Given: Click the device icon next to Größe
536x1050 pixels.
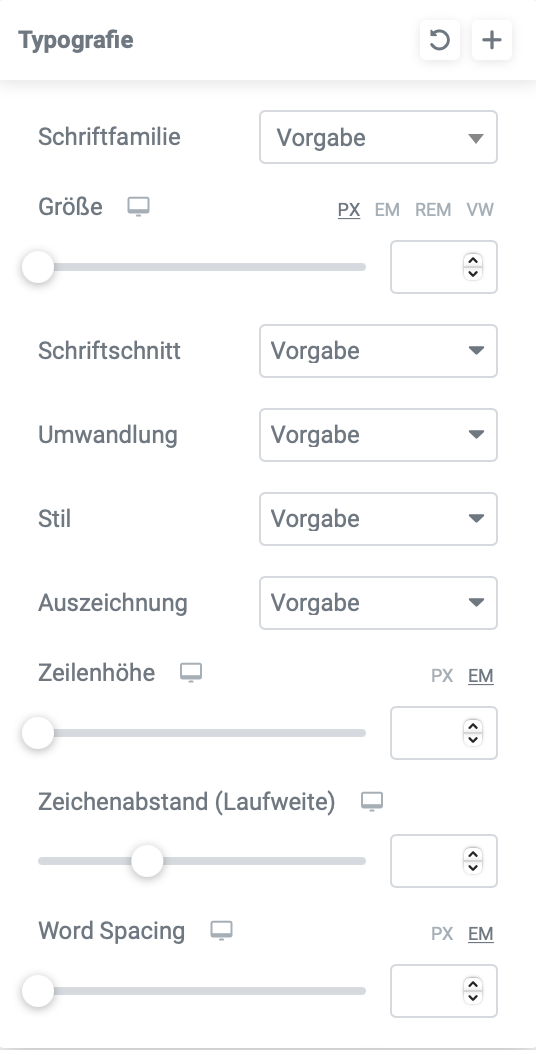Looking at the screenshot, I should point(139,207).
